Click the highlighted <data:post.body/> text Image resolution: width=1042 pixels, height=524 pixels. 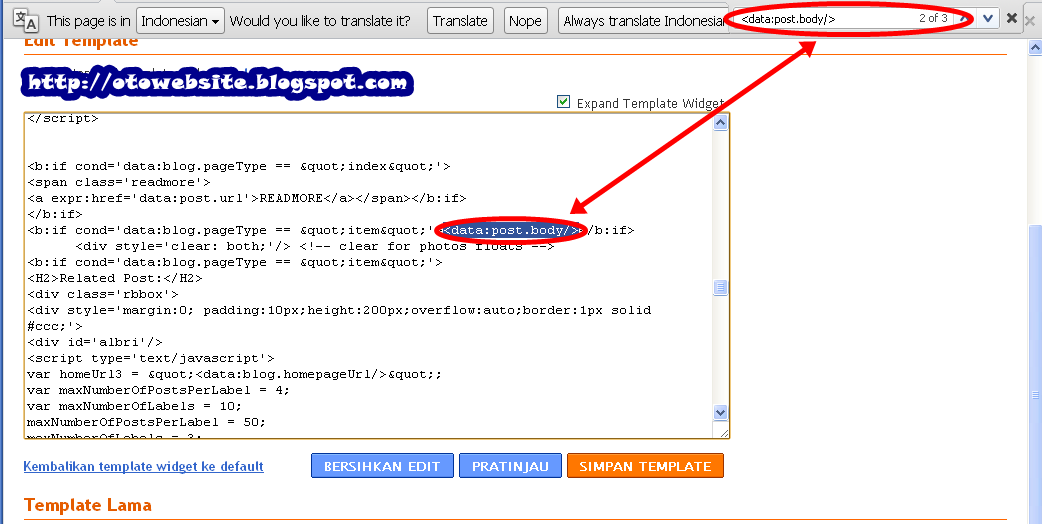(x=513, y=230)
